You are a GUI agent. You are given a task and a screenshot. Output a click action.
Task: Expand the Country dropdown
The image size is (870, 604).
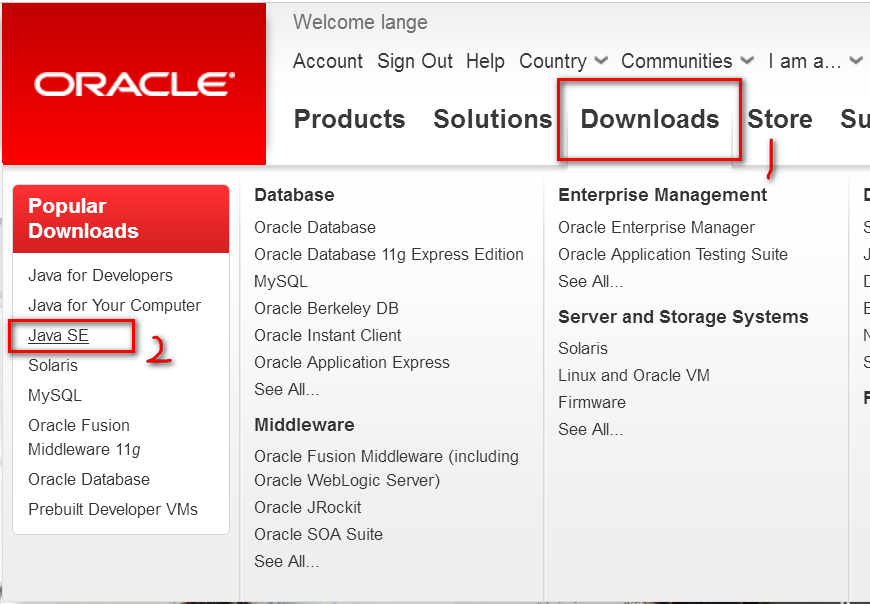563,61
